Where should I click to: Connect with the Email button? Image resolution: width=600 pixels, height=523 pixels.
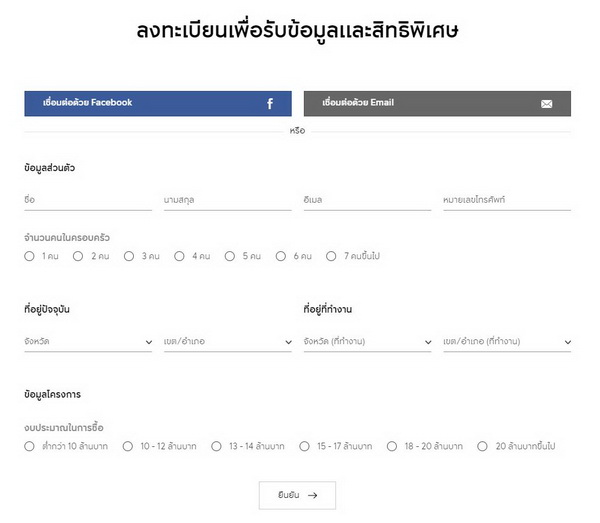click(436, 103)
